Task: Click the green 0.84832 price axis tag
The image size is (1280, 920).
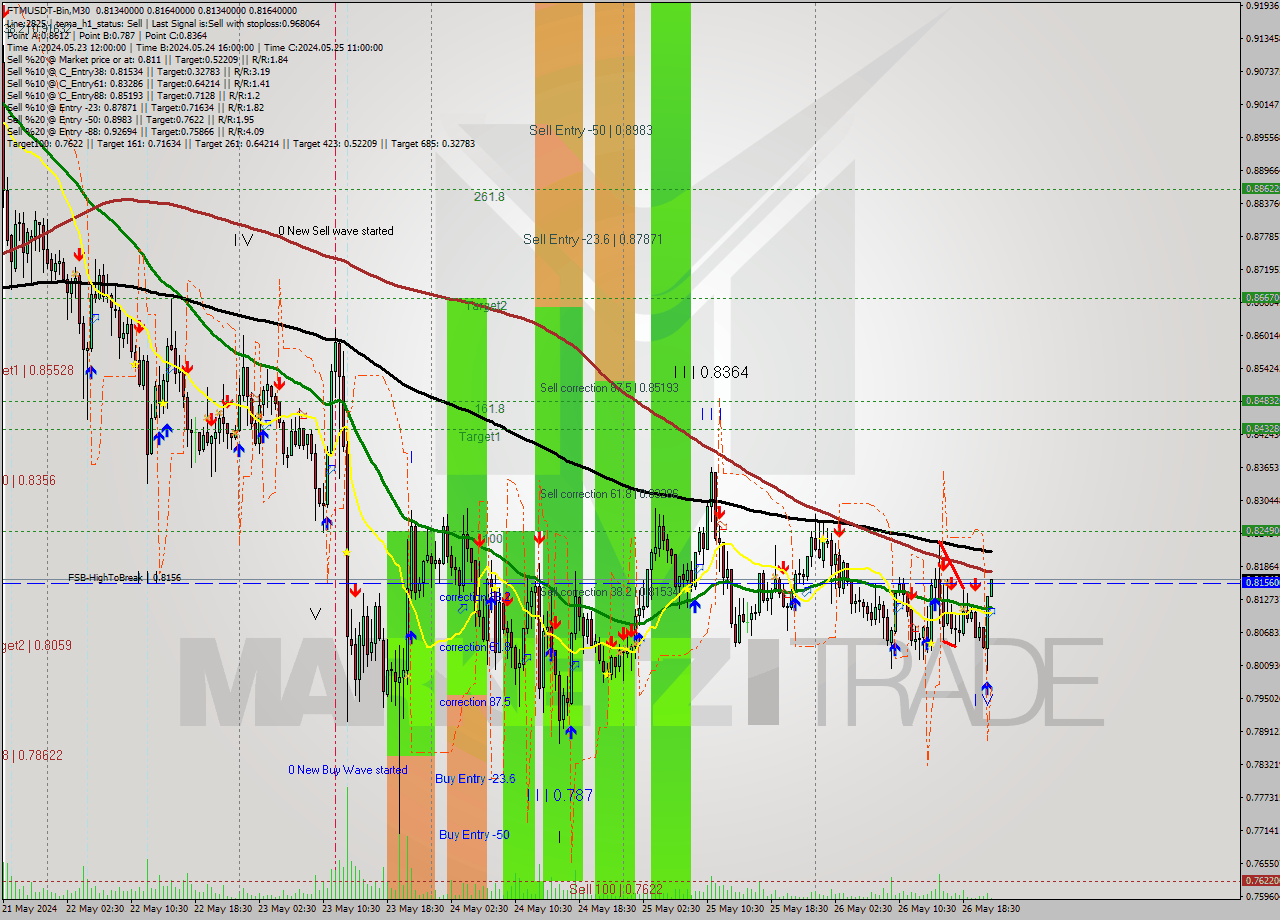Action: click(x=1260, y=400)
